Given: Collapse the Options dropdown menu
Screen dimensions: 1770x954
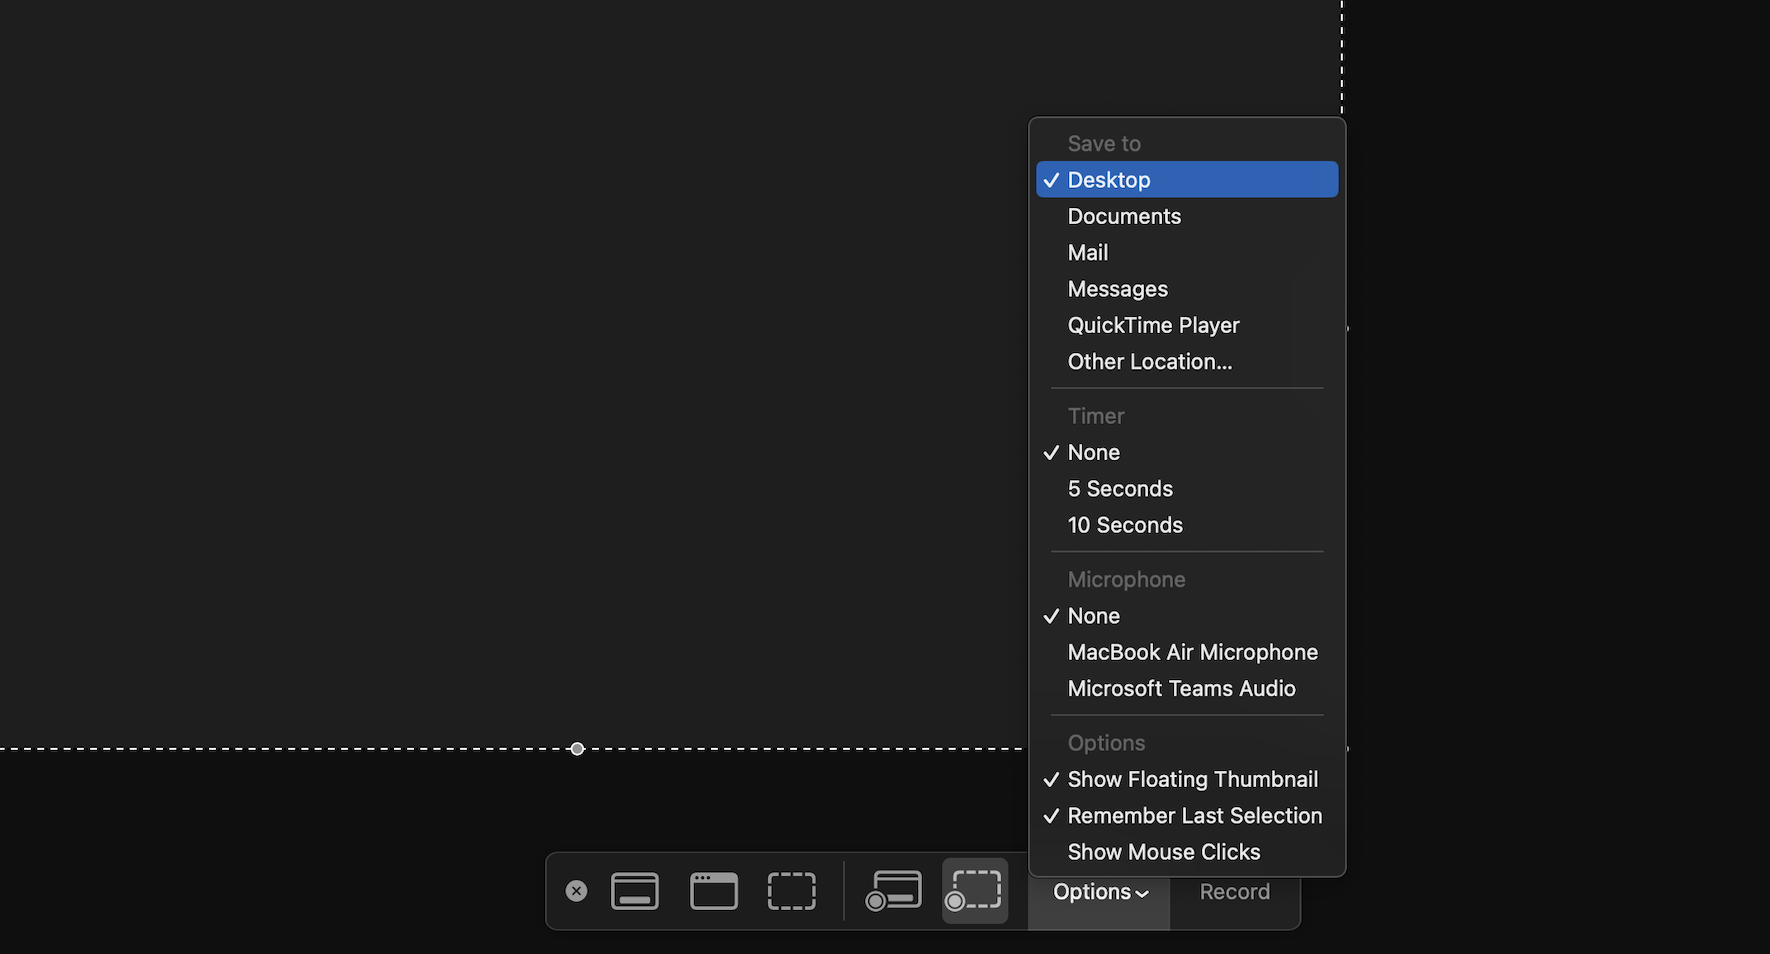Looking at the screenshot, I should point(1099,892).
